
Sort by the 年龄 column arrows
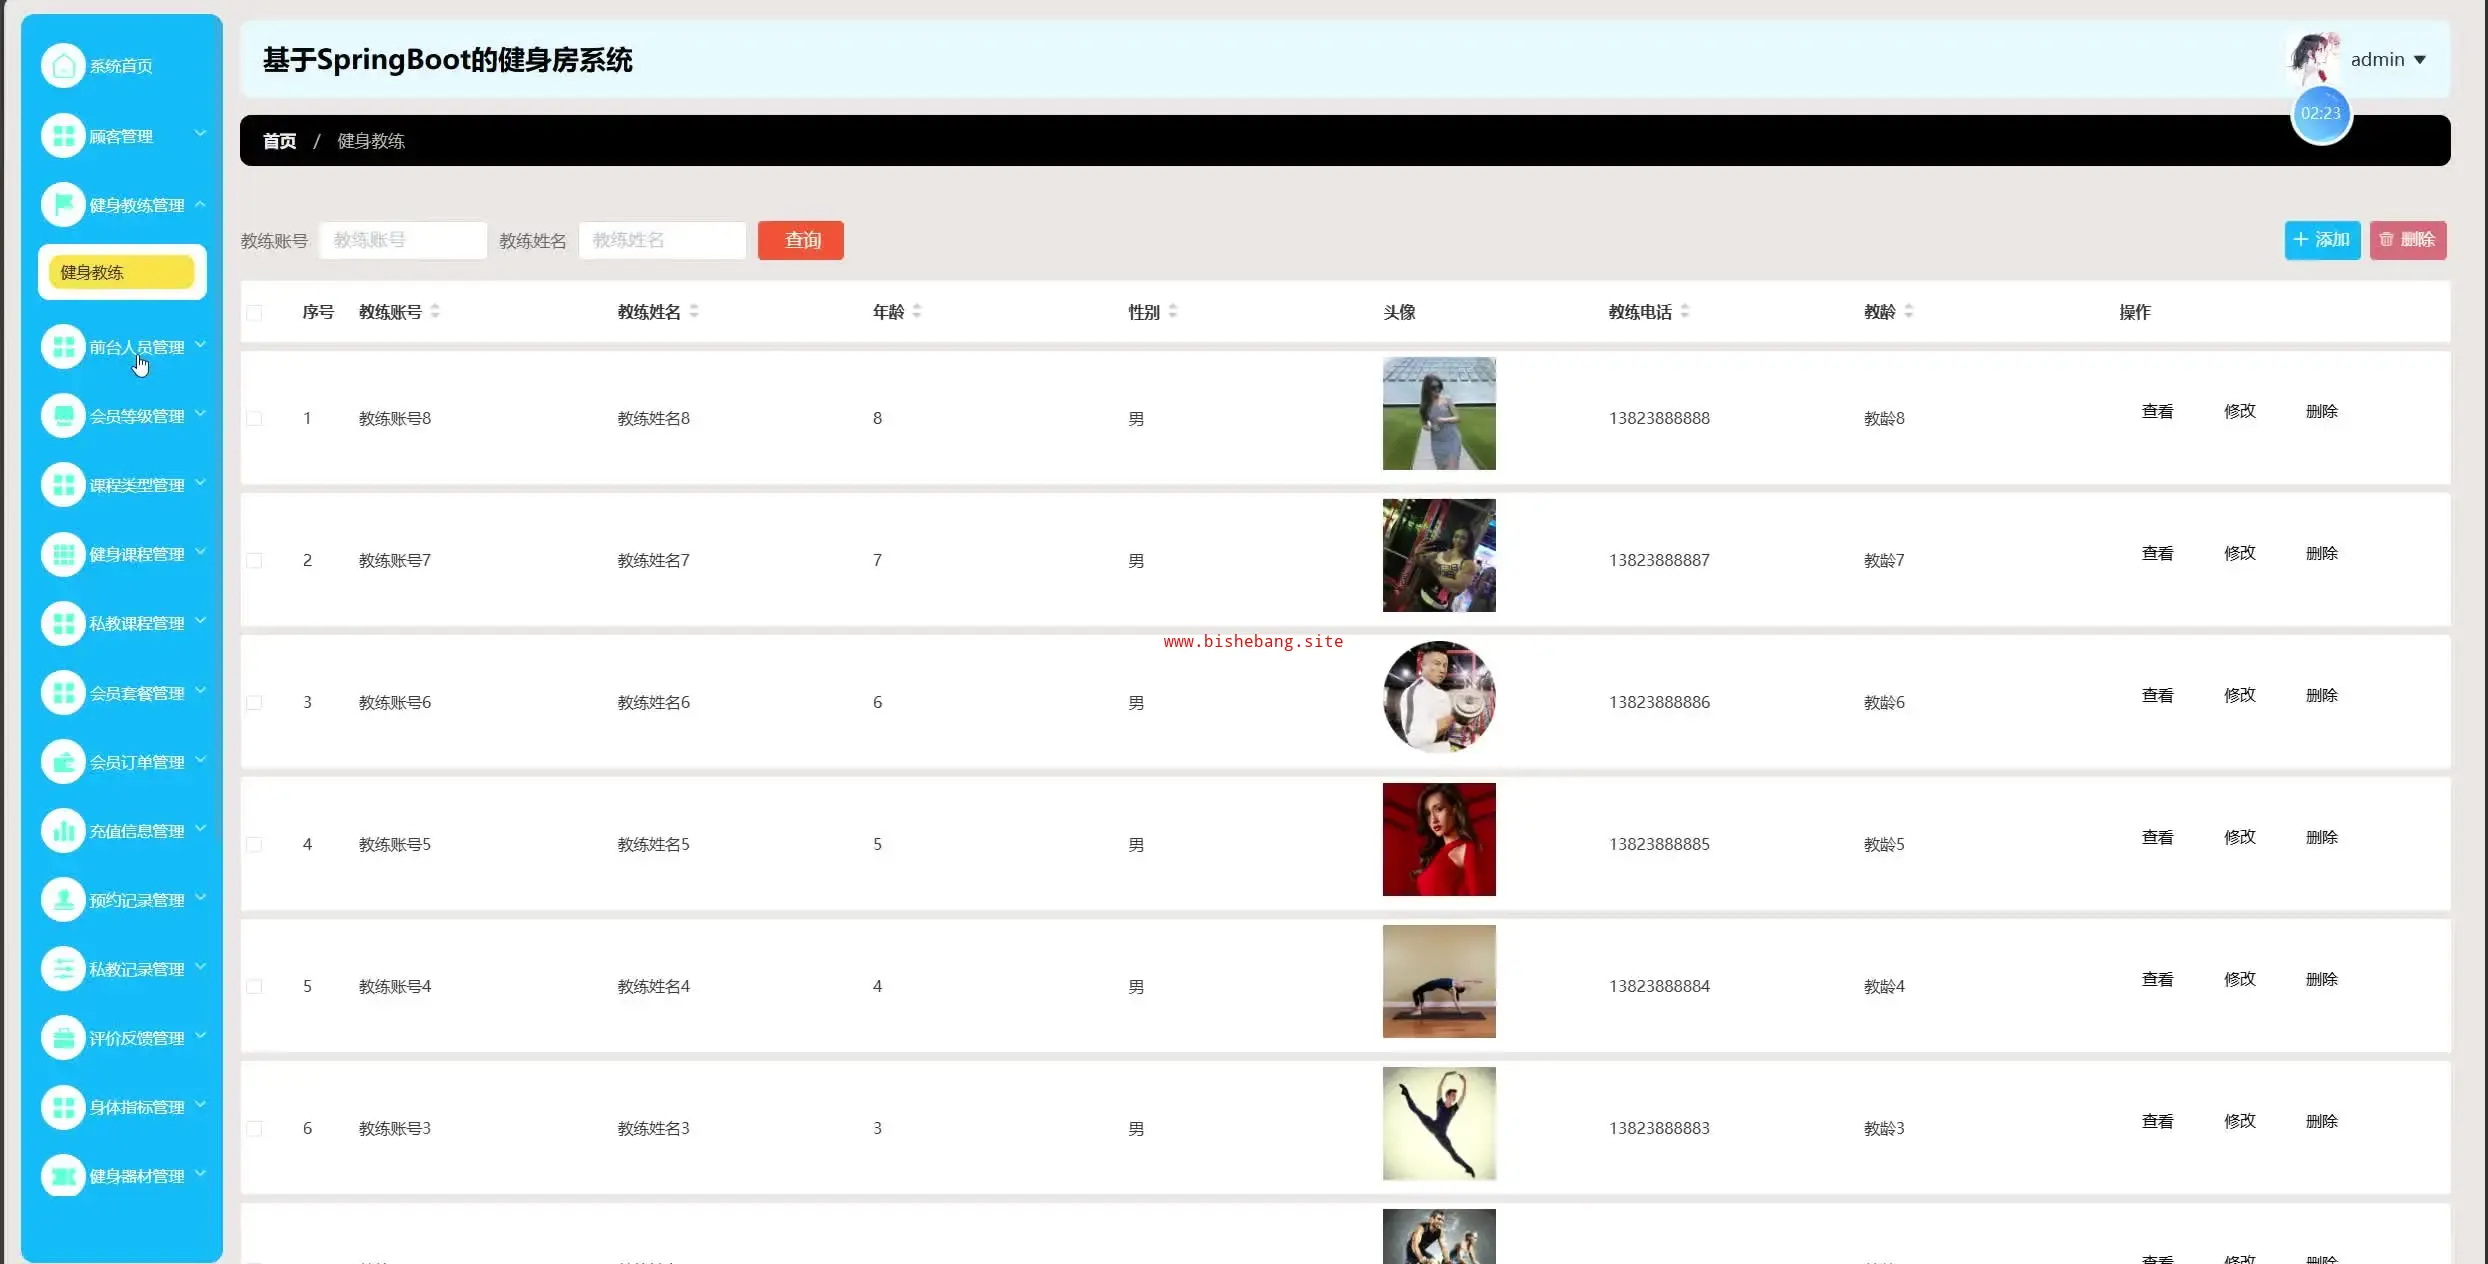[917, 312]
